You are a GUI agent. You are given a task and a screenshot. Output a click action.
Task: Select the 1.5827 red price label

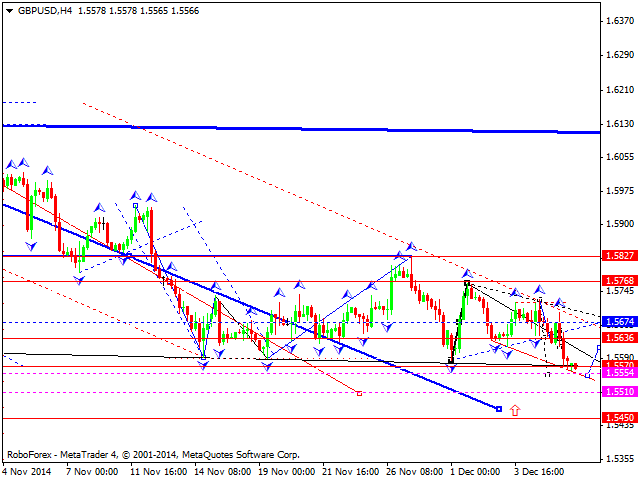pos(619,256)
